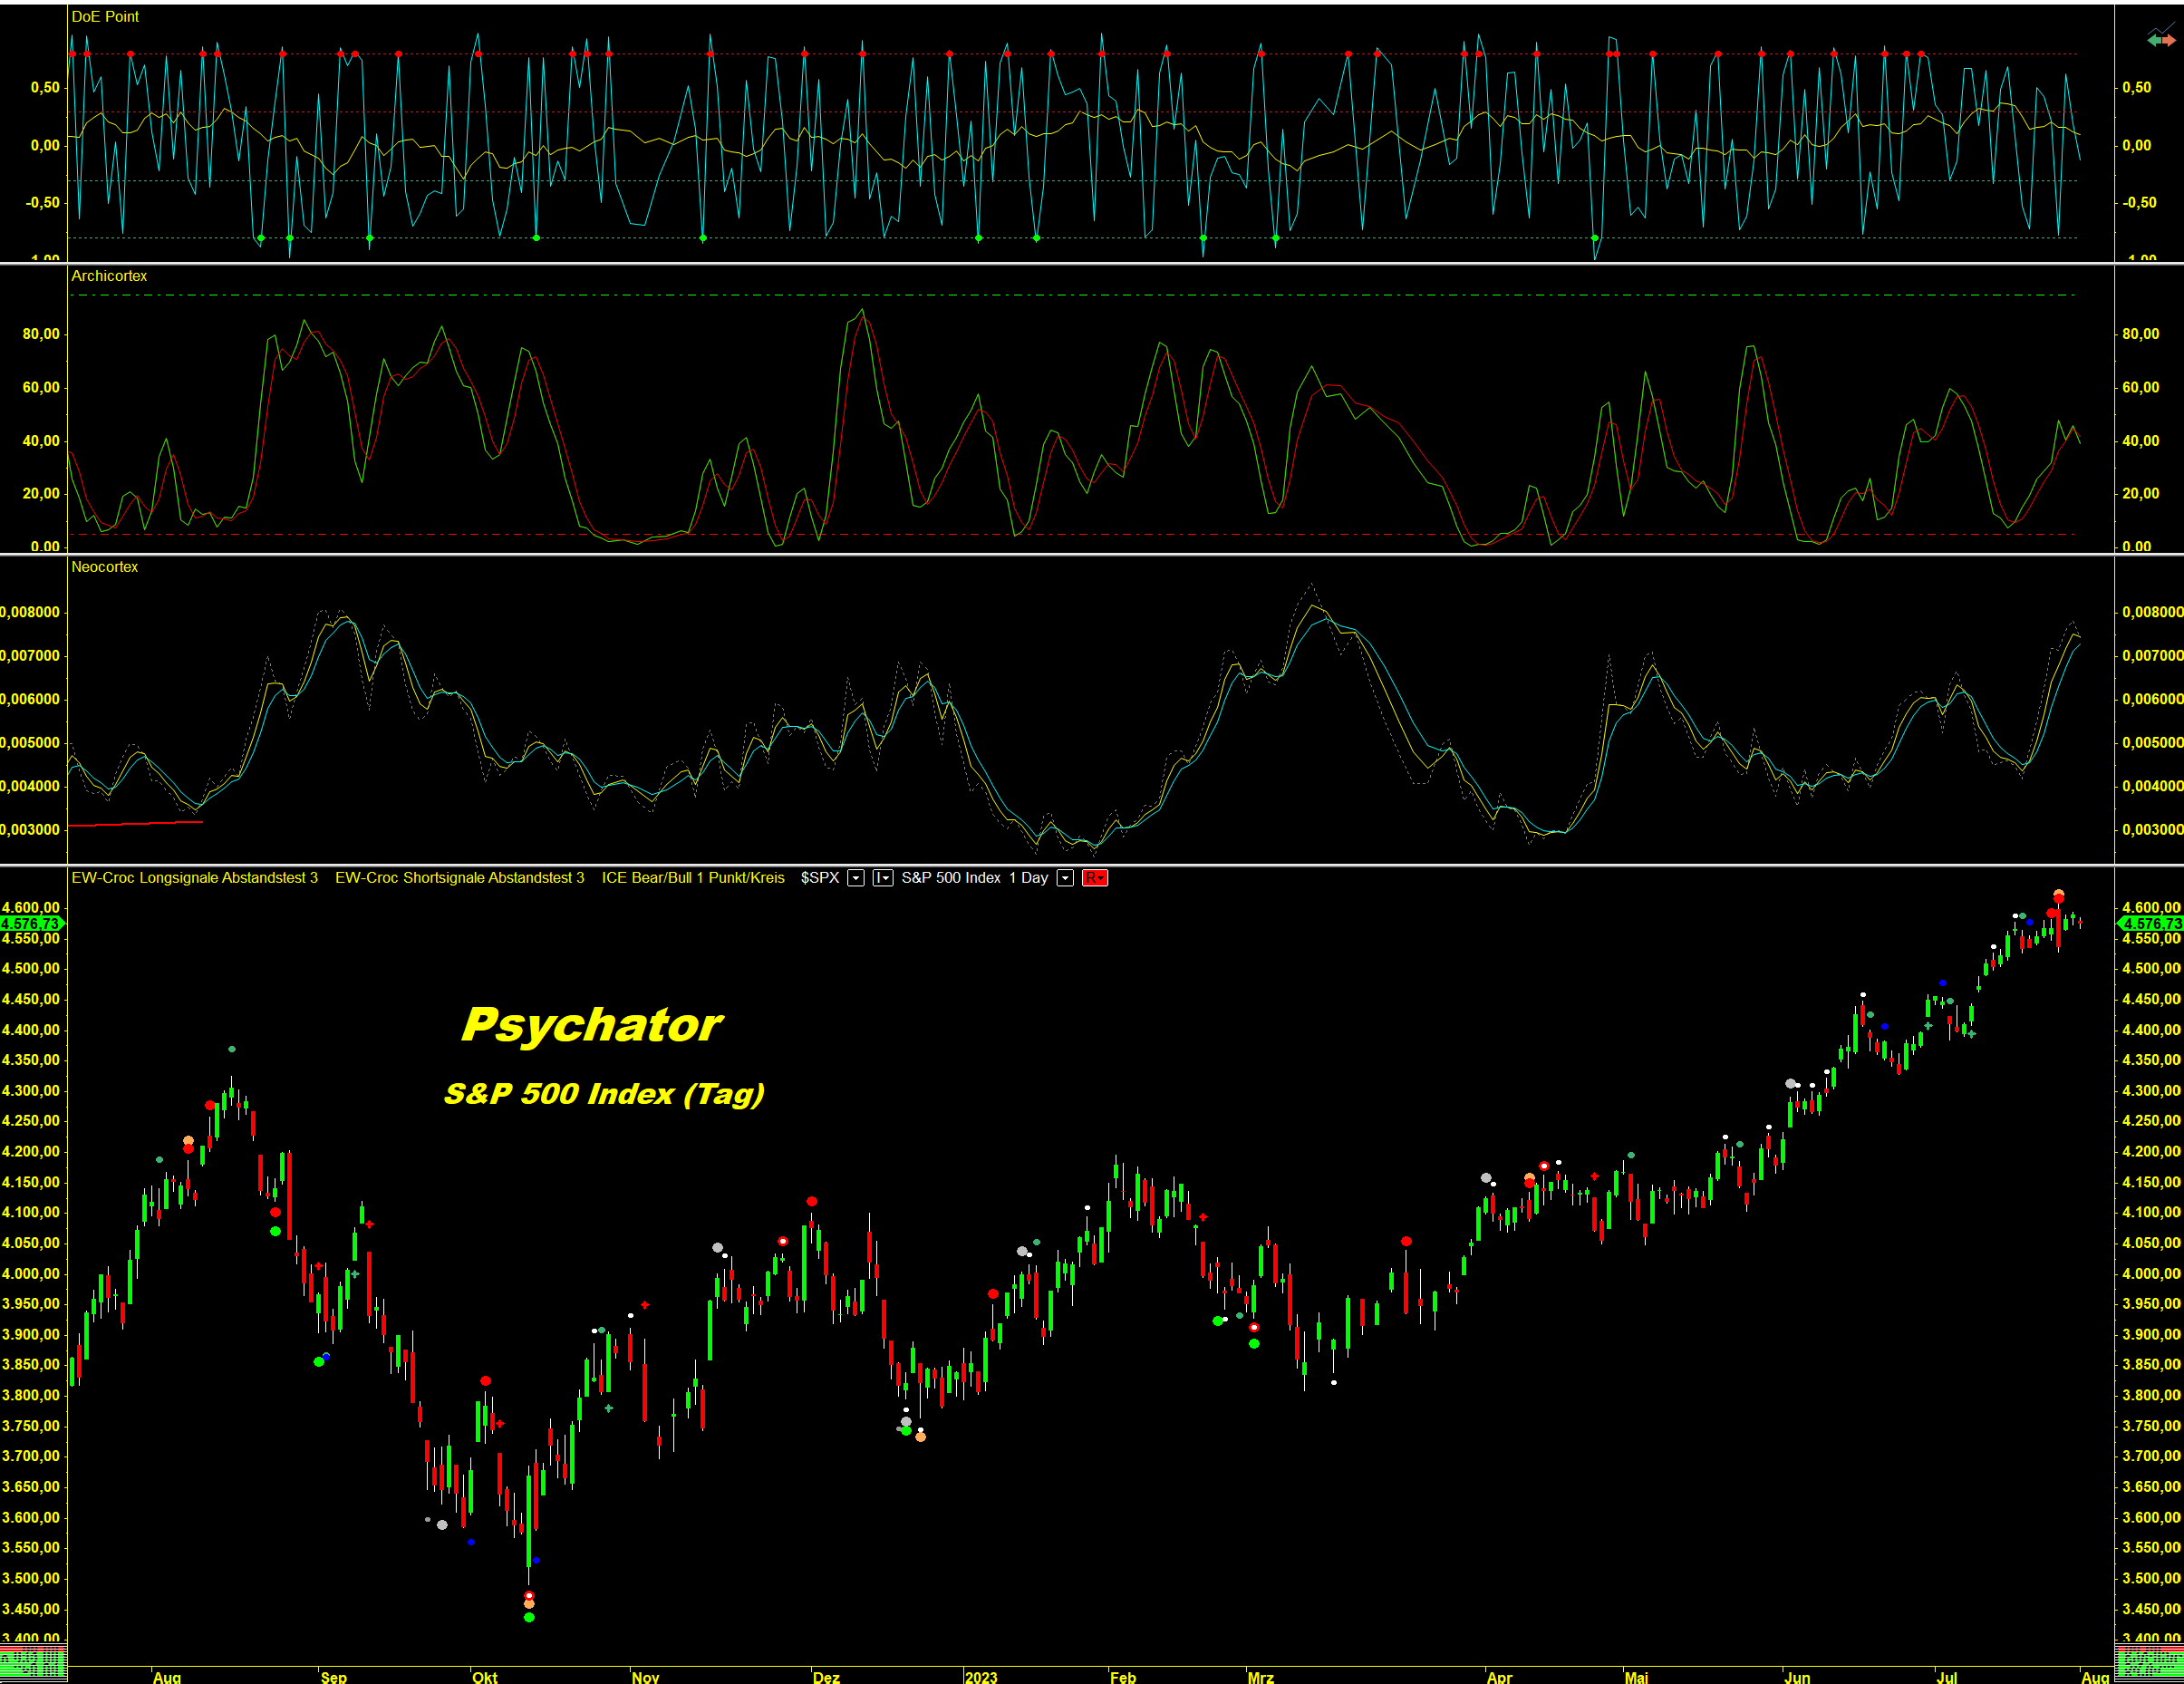Open the 1 Day interval dropdown arrow
This screenshot has width=2184, height=1684.
(x=1065, y=878)
